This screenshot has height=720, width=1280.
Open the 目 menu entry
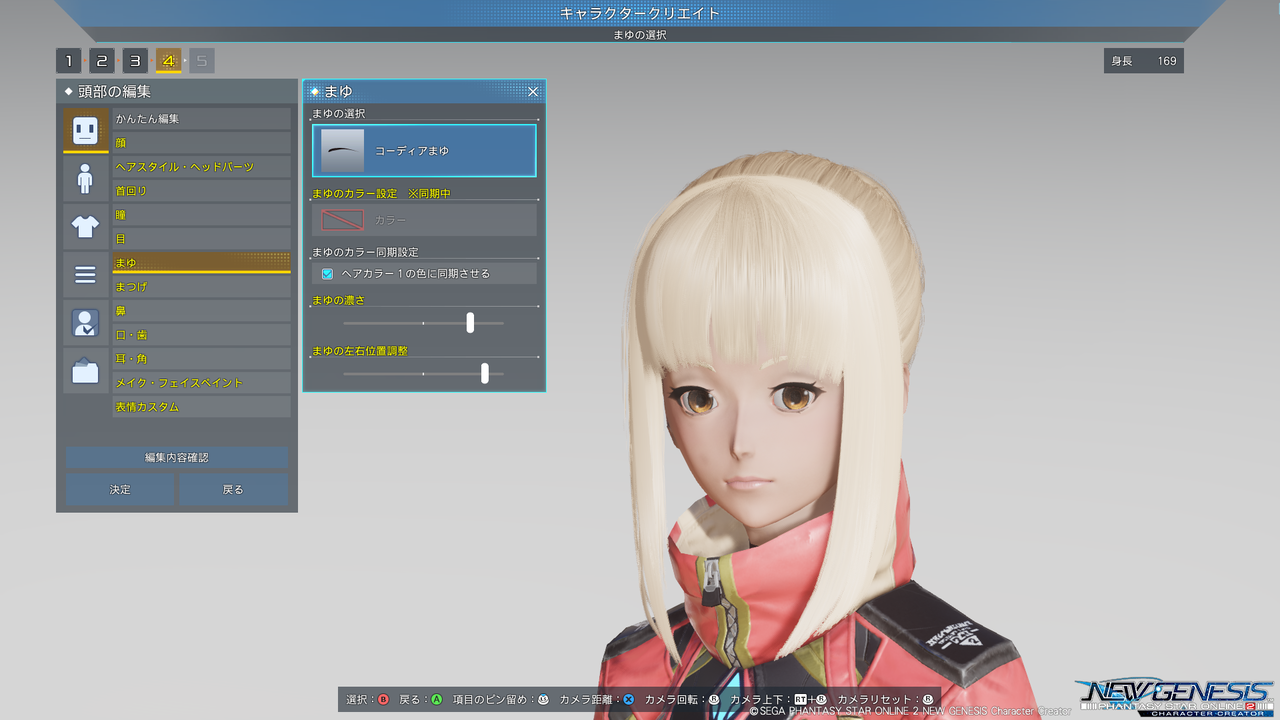coord(202,239)
